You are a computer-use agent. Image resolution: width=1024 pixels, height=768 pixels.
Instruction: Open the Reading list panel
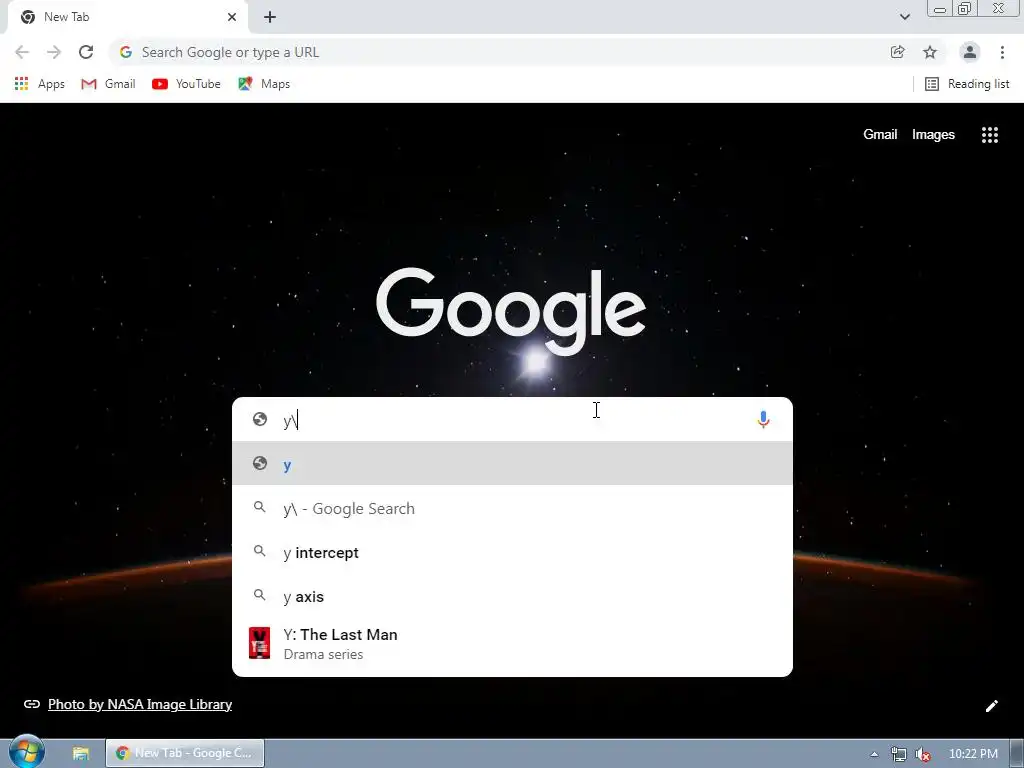tap(967, 84)
